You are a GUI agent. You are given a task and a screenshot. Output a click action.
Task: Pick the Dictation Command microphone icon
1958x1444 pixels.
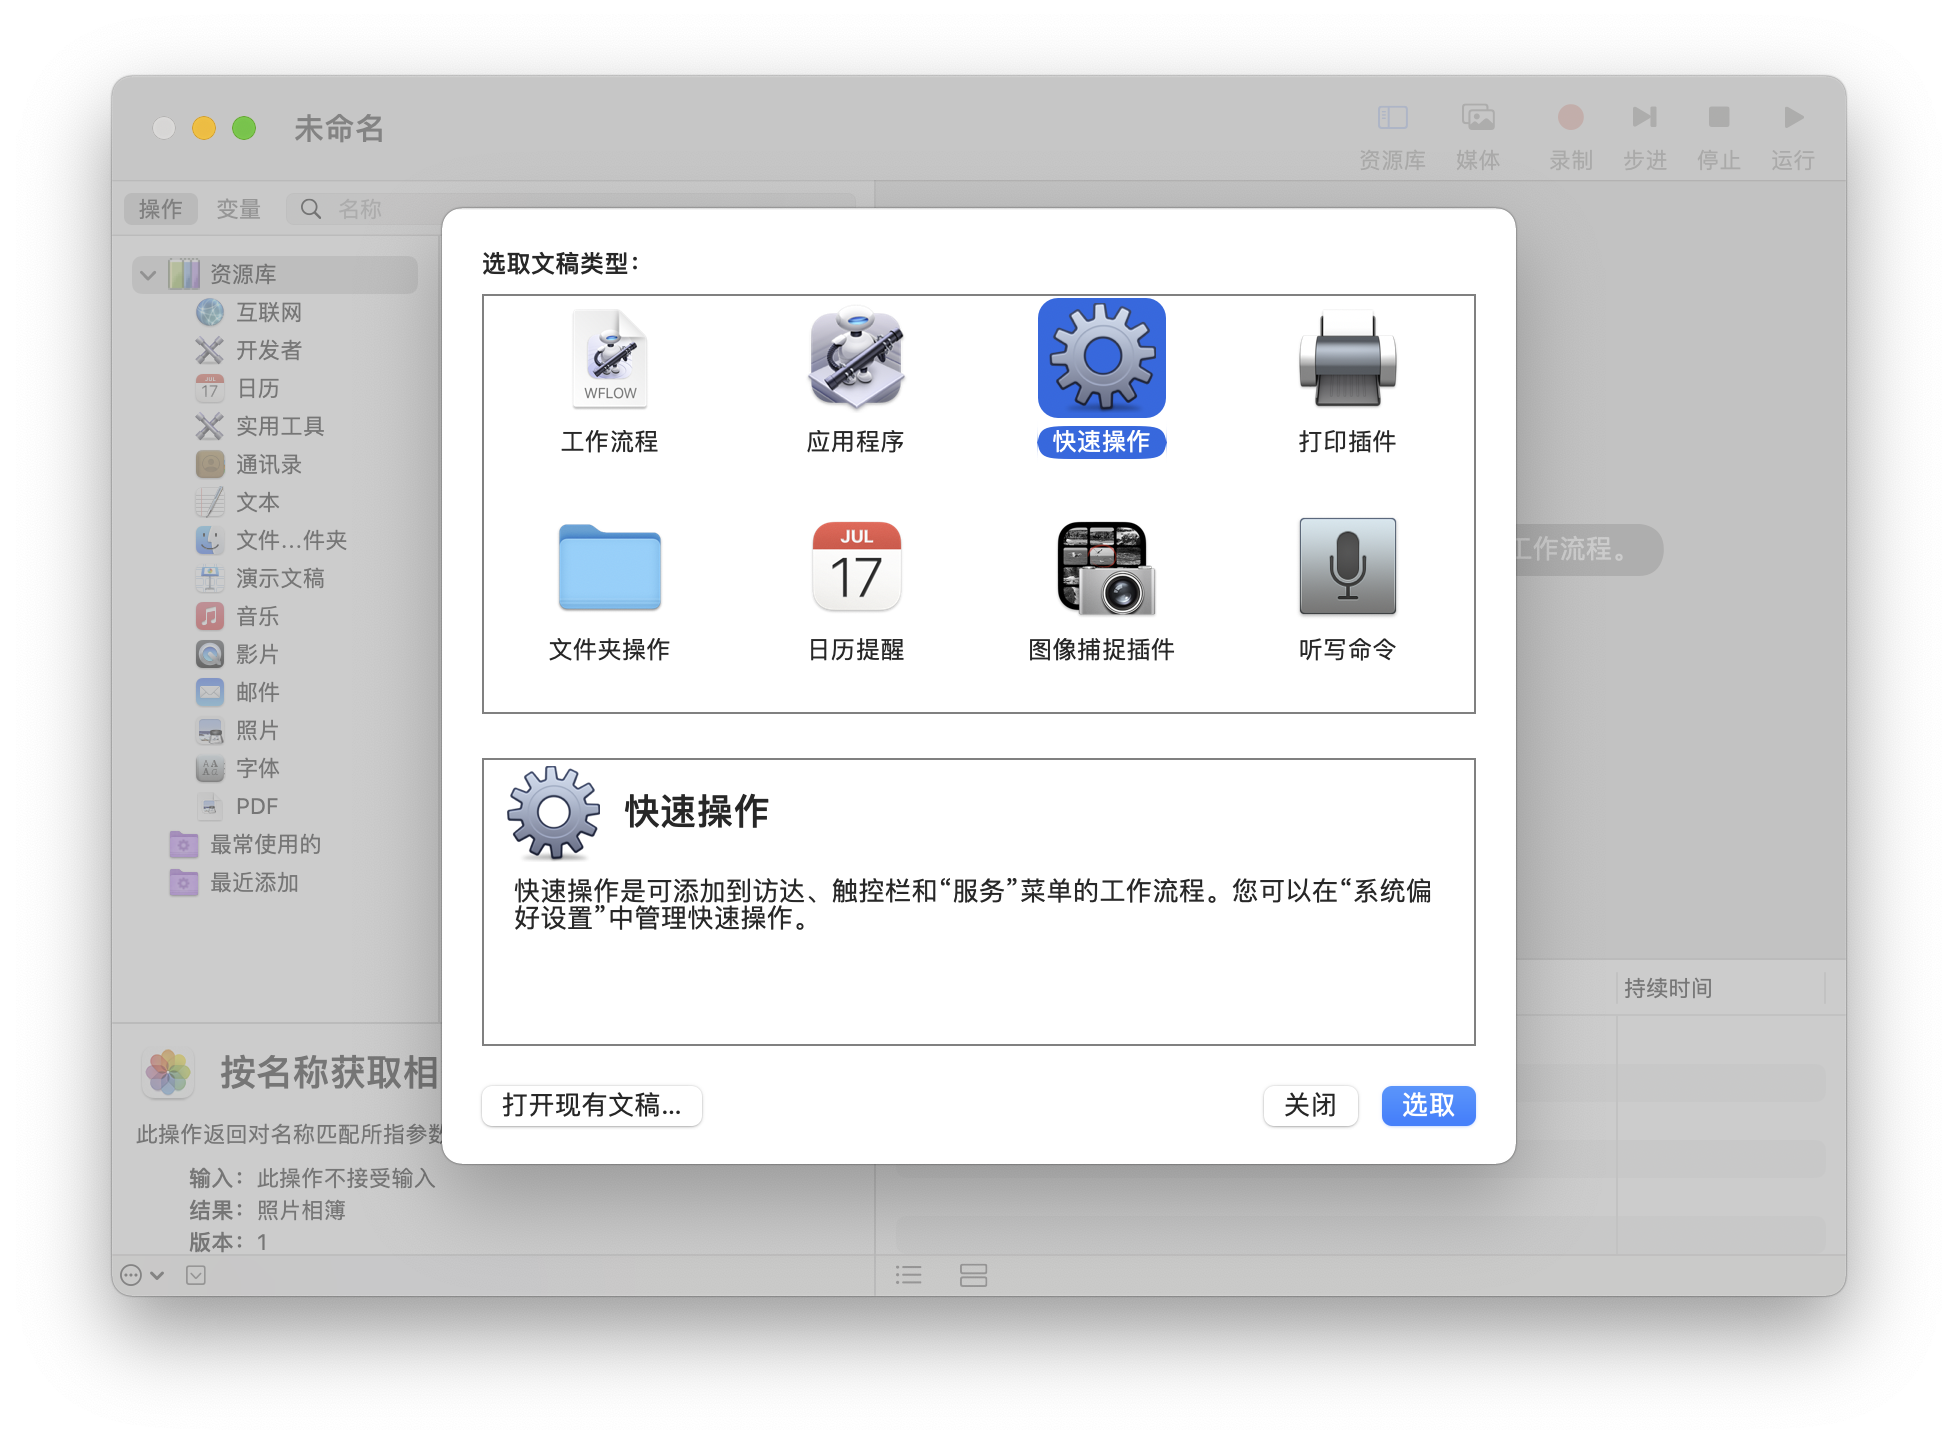(x=1347, y=567)
